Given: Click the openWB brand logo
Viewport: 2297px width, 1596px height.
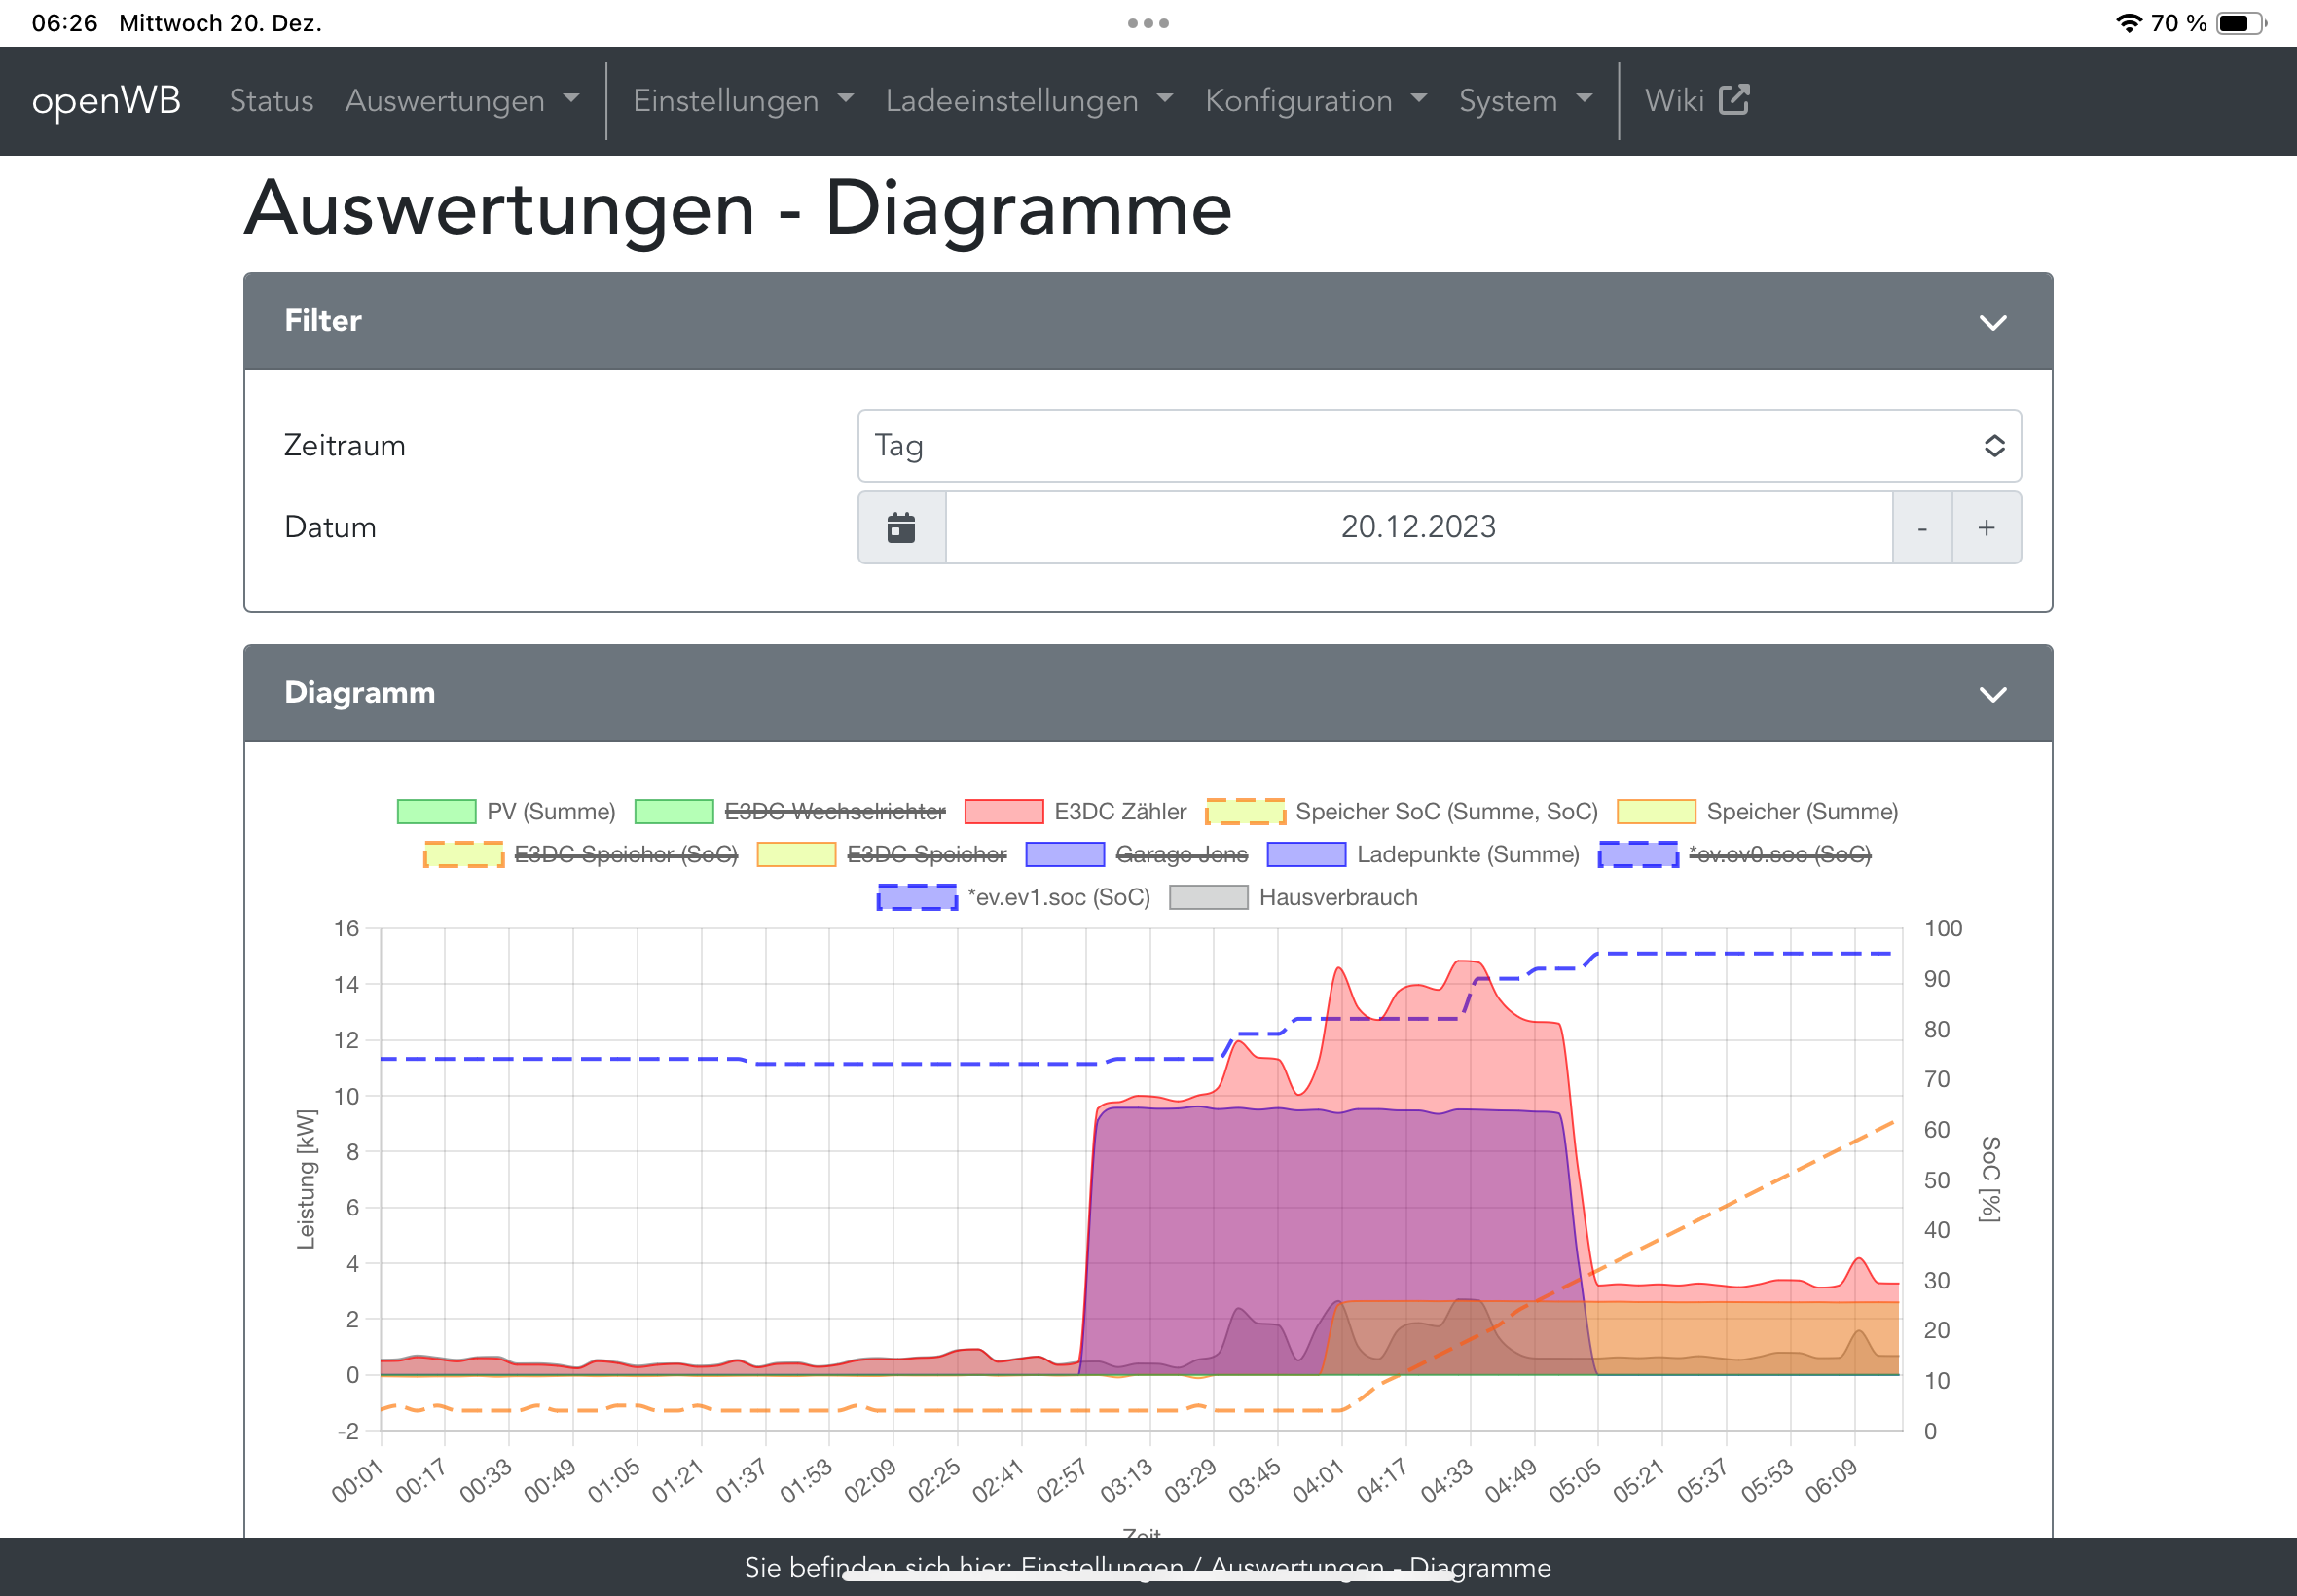Looking at the screenshot, I should point(106,100).
